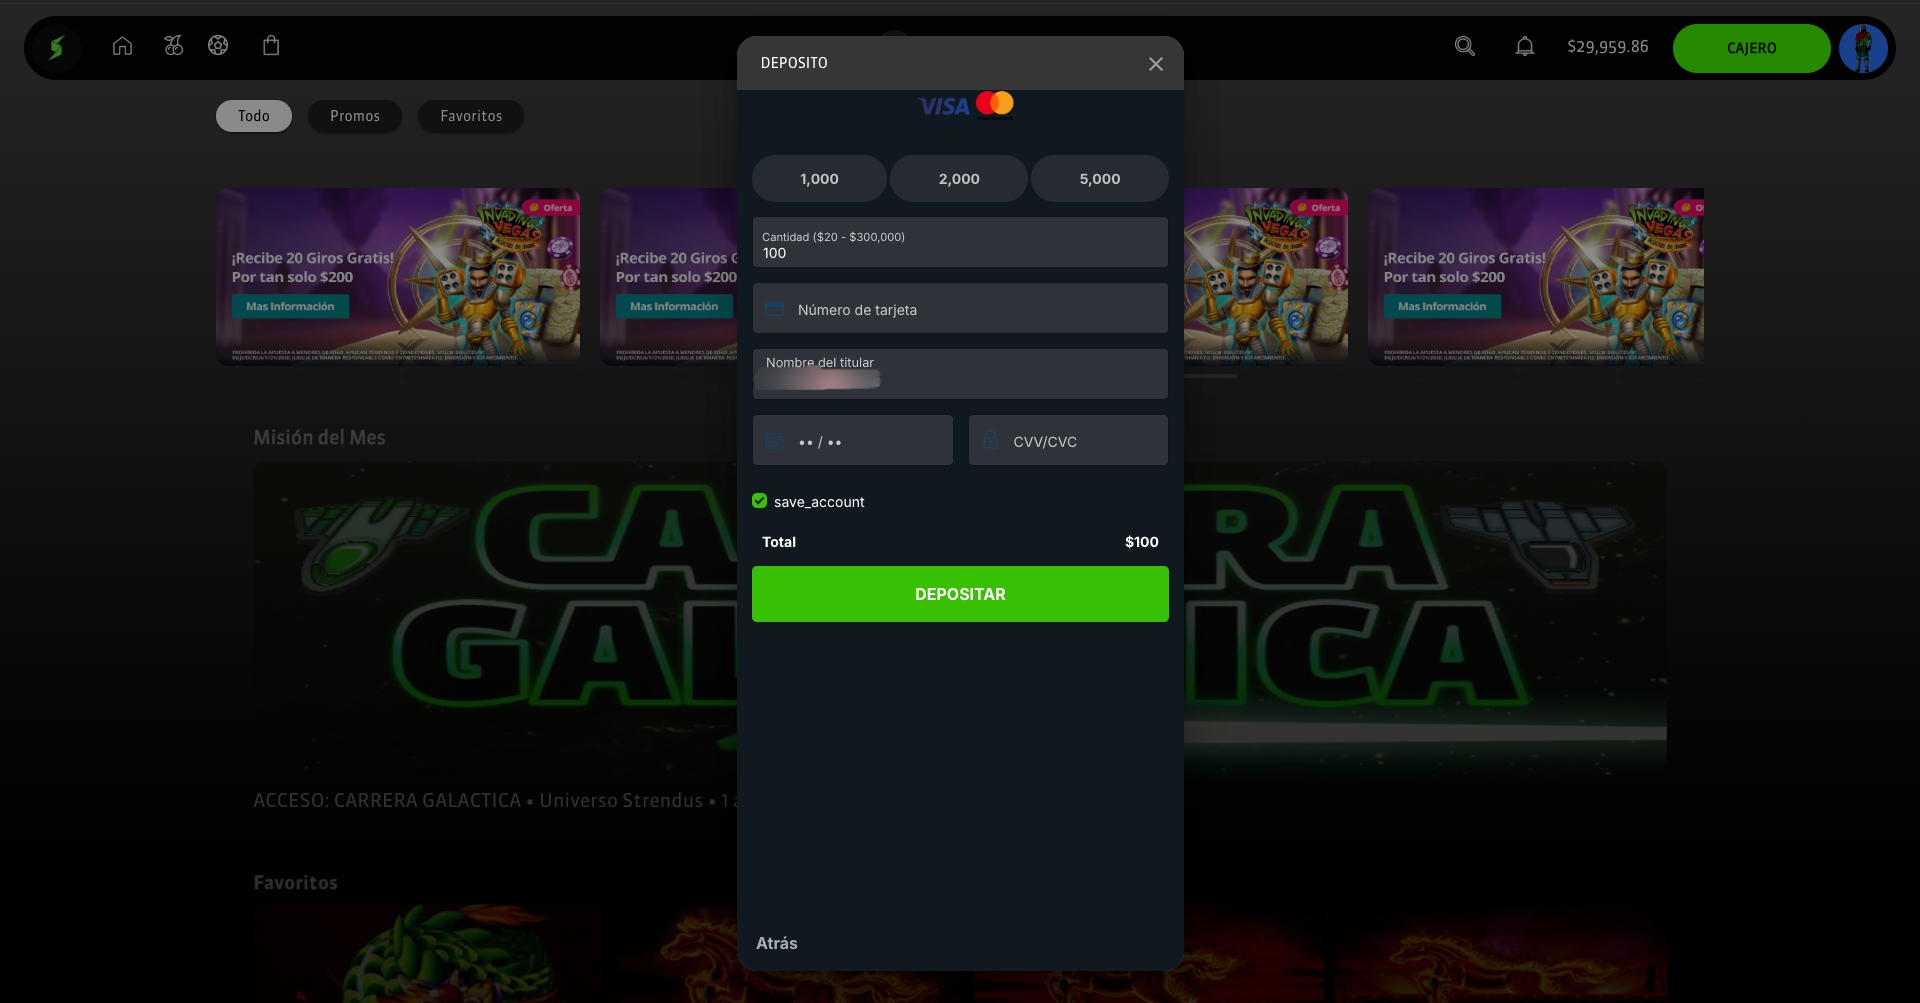Open the CAJERO cashier button

click(1751, 48)
